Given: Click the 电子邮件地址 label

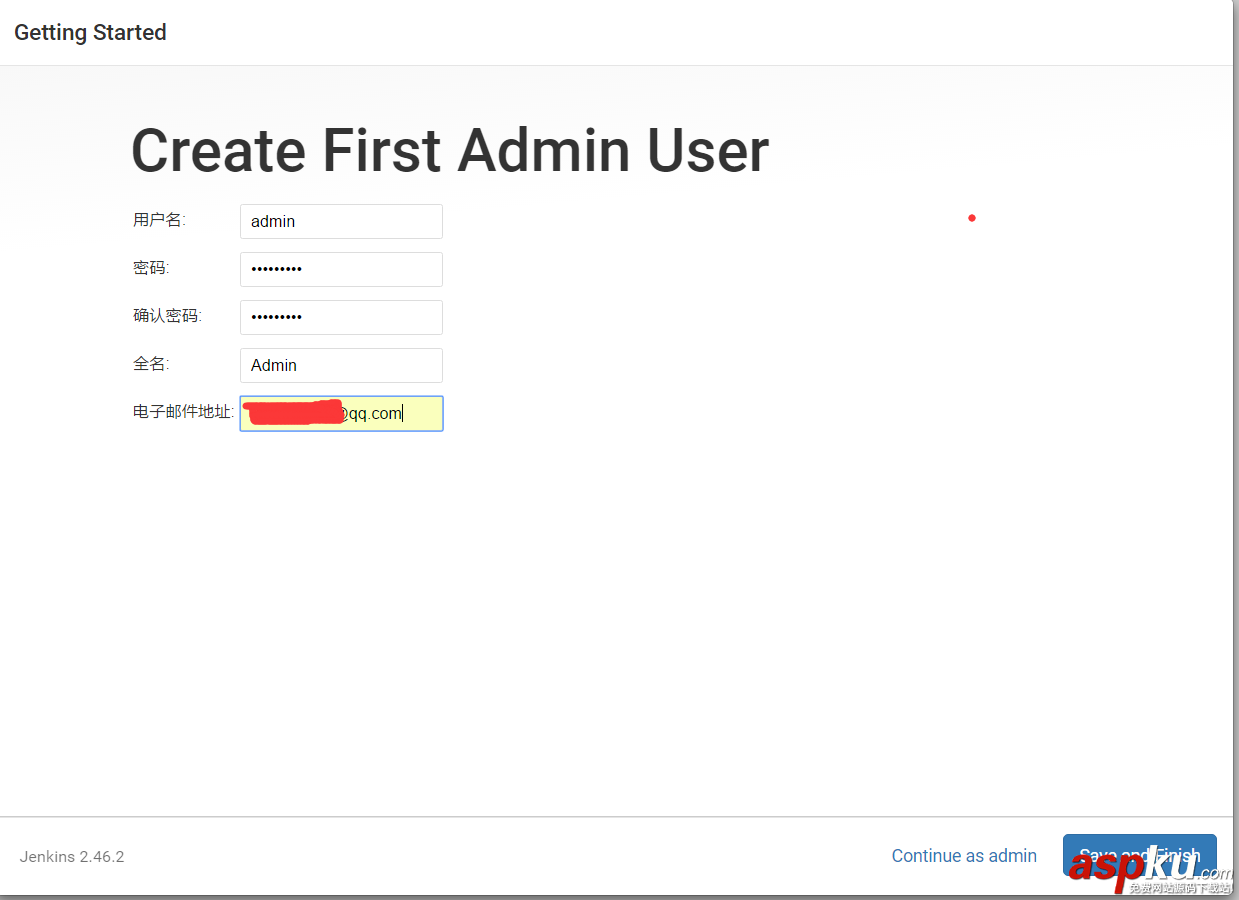Looking at the screenshot, I should [x=184, y=412].
